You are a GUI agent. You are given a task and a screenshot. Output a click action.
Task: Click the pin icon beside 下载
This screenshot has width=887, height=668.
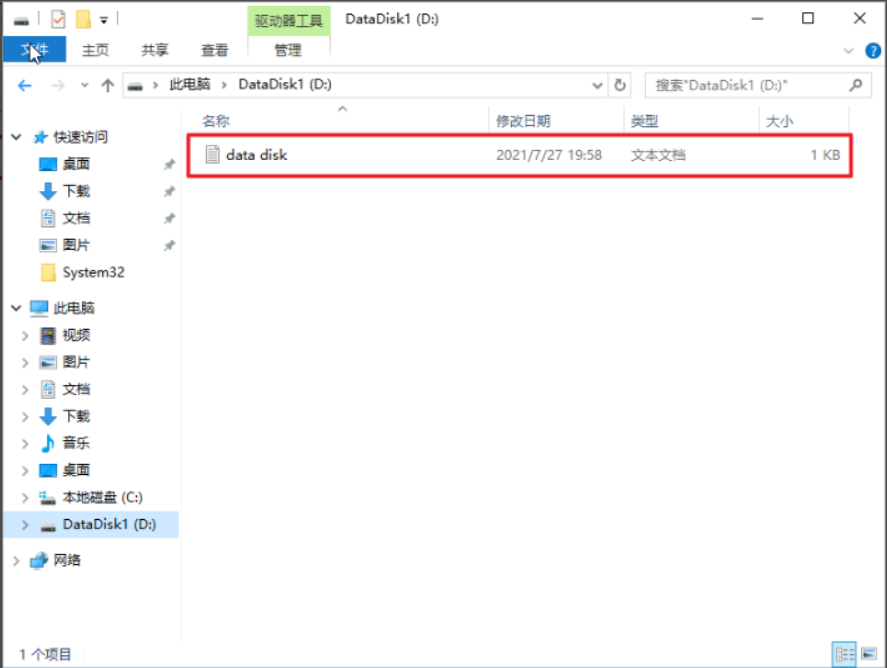click(x=169, y=192)
